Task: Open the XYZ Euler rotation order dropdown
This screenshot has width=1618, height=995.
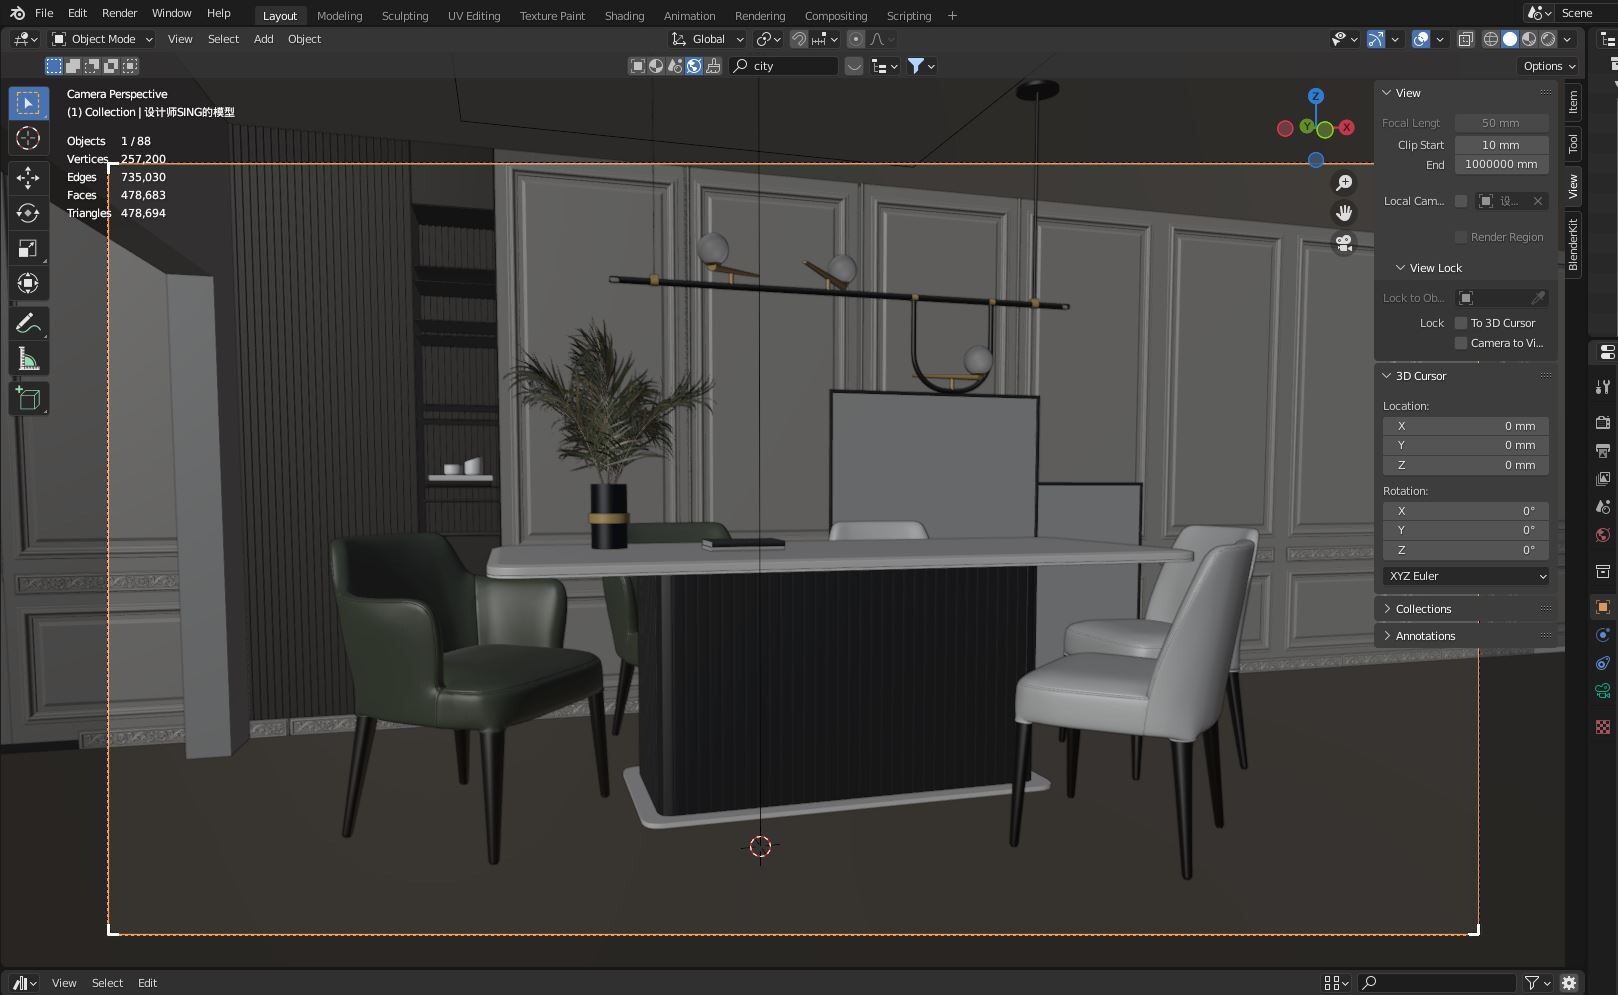Action: (x=1465, y=576)
